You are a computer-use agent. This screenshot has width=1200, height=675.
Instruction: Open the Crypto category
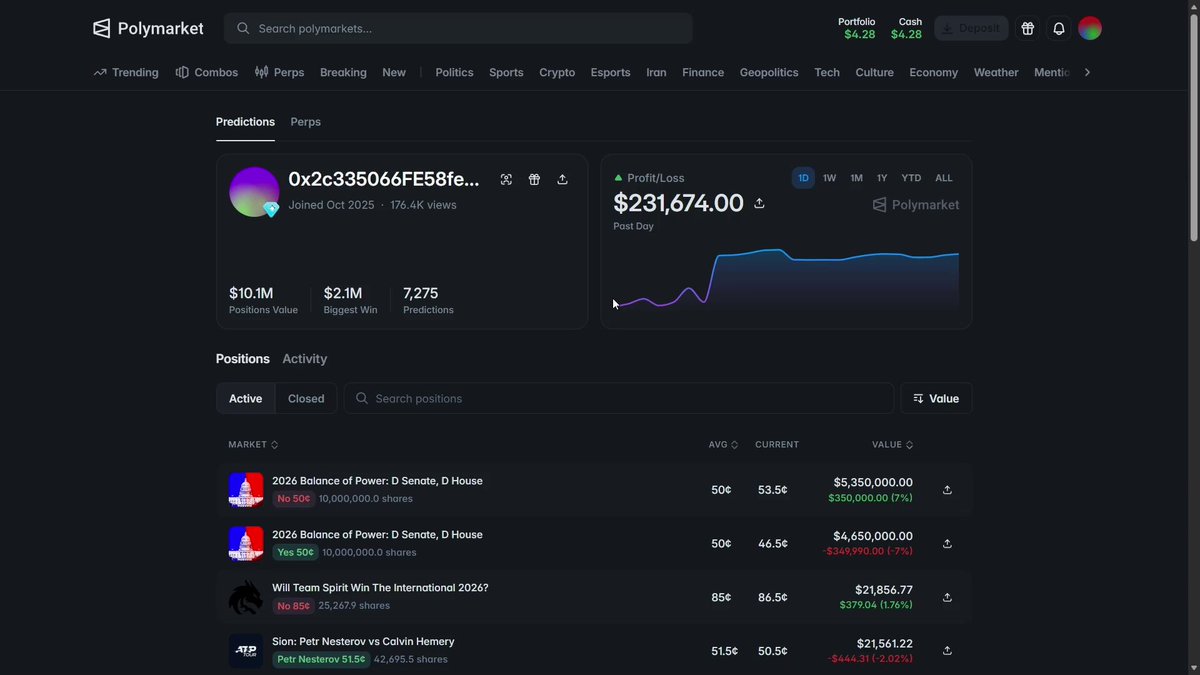557,72
